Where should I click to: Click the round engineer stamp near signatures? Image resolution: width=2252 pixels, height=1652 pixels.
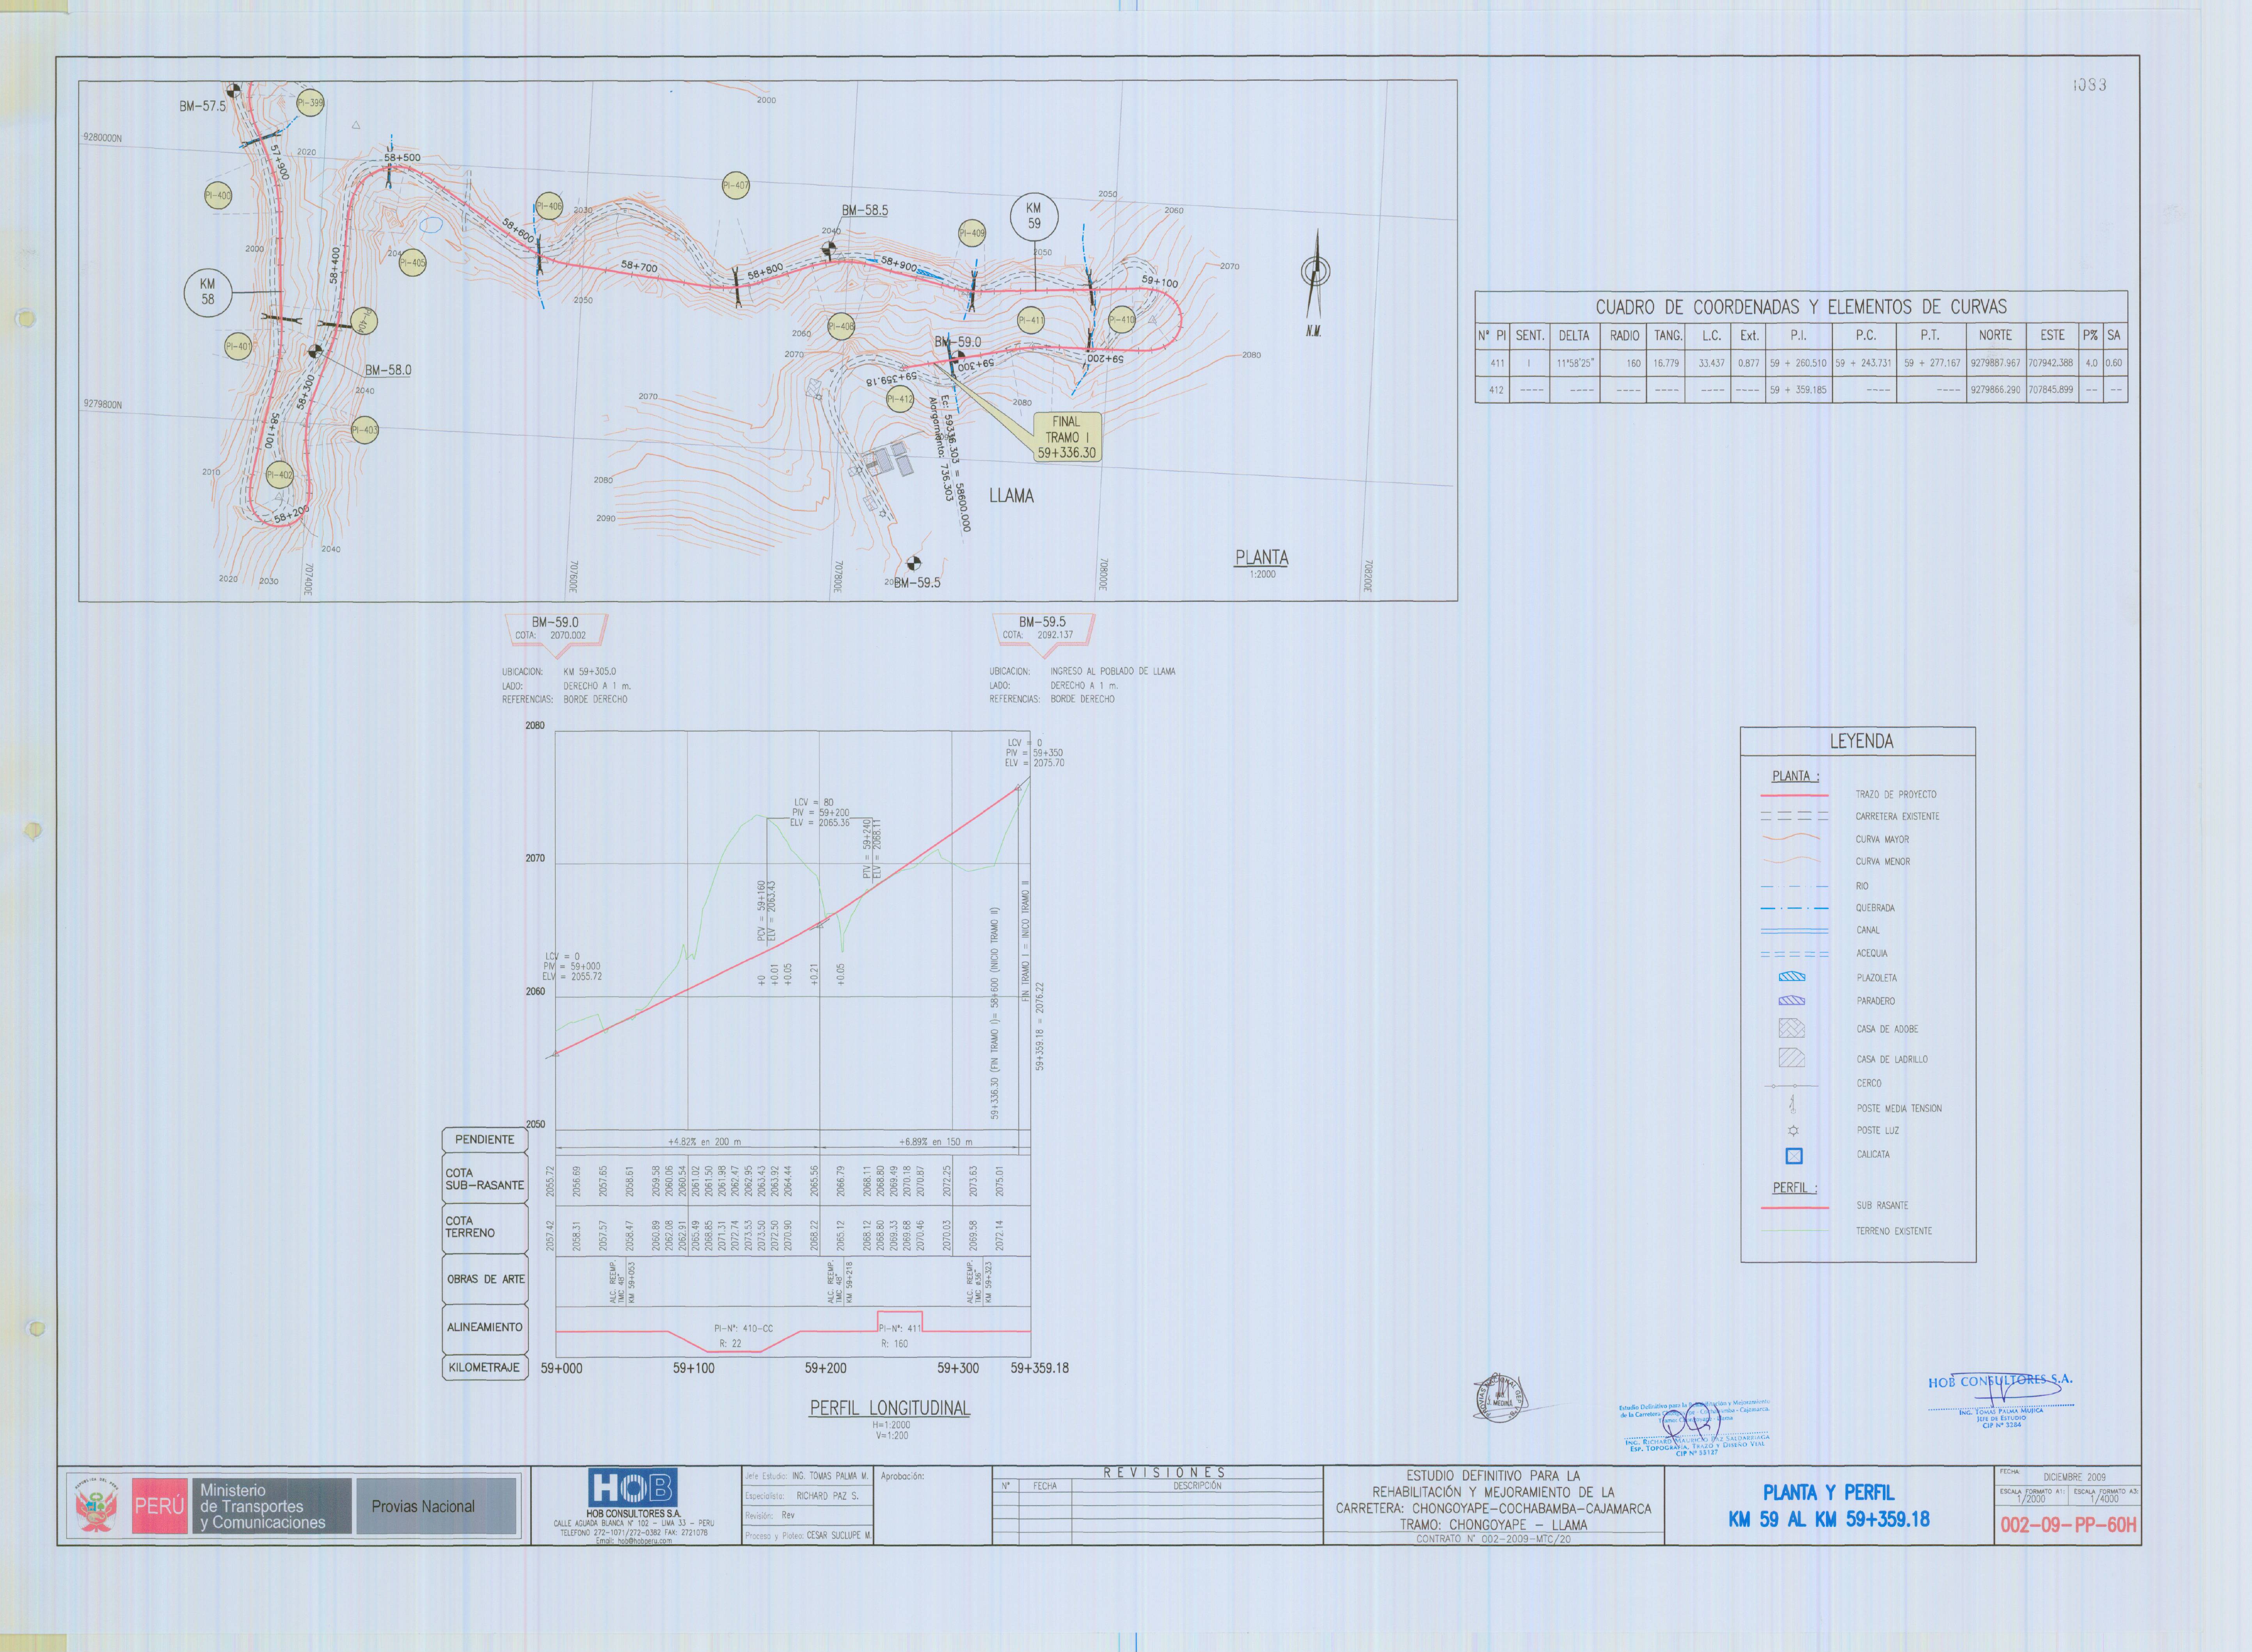1500,1398
